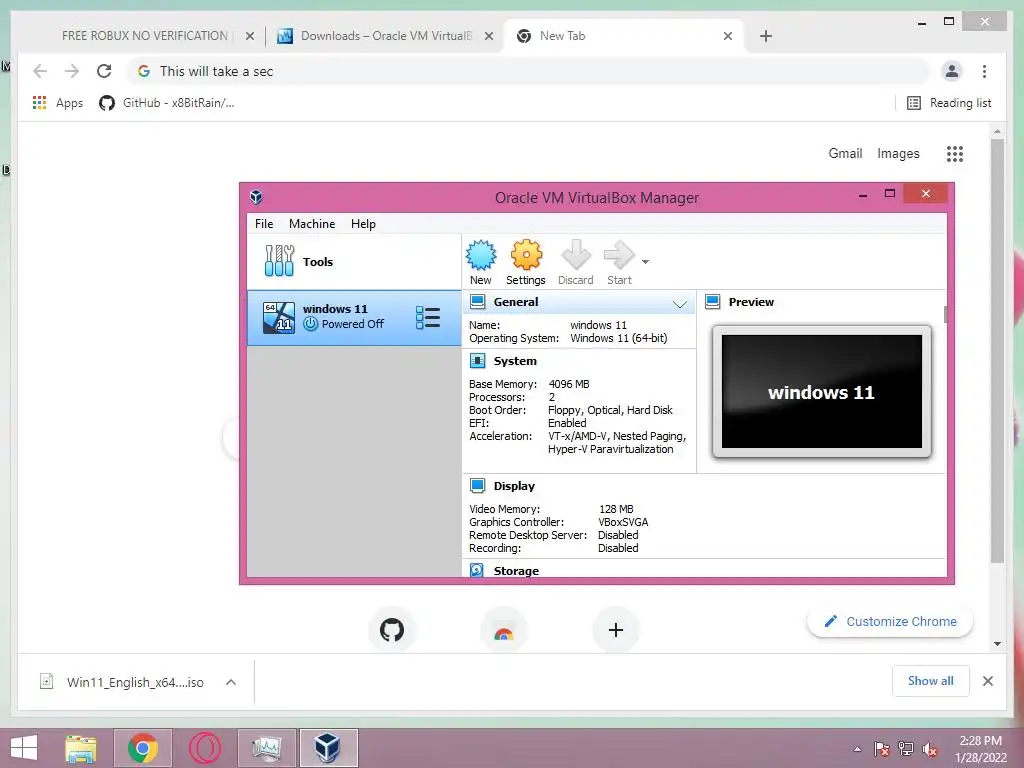Switch to FREE ROBUX NO VERIFICATION tab
The image size is (1024, 768).
pos(144,36)
